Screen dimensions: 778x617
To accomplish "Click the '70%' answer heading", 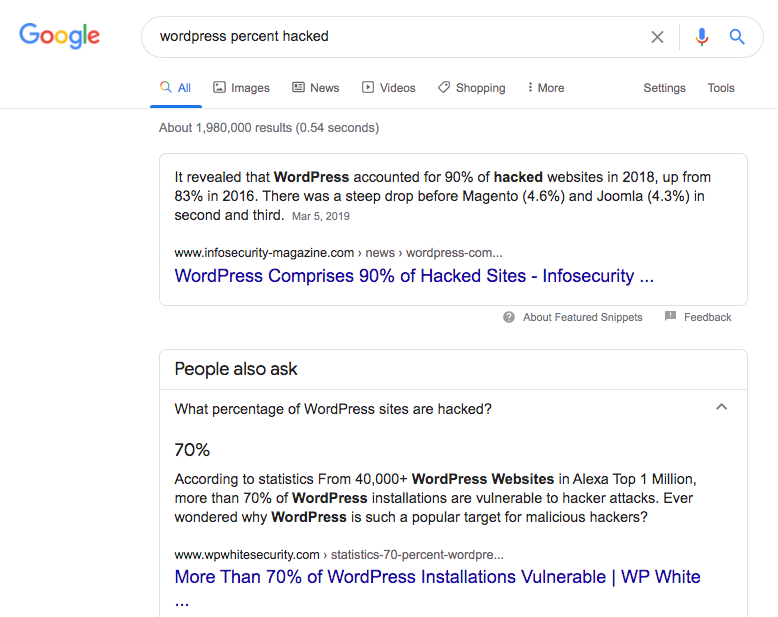I will coord(192,450).
